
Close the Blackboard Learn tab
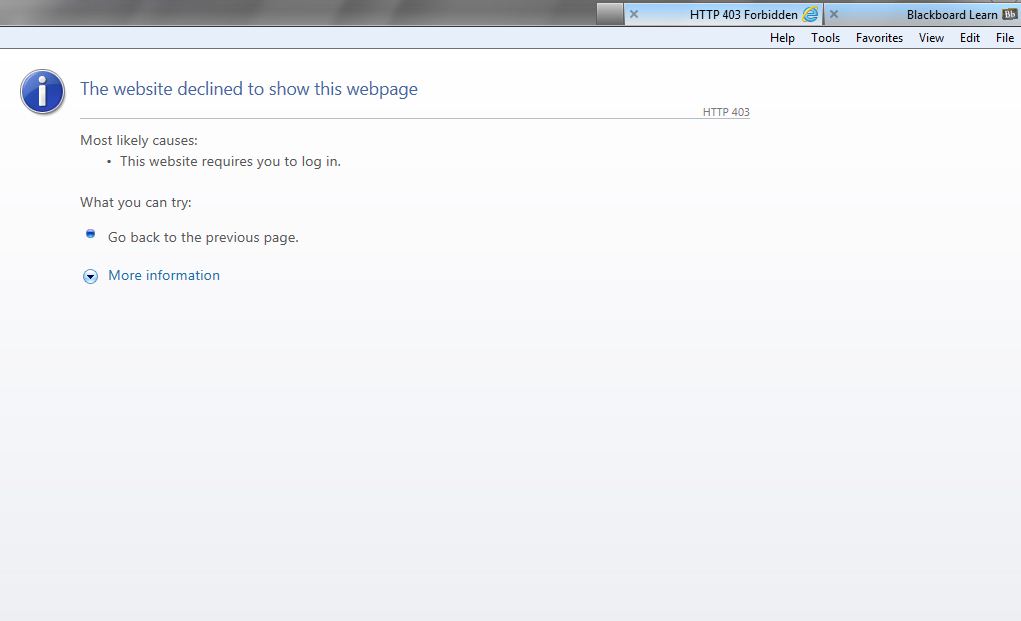tap(833, 14)
